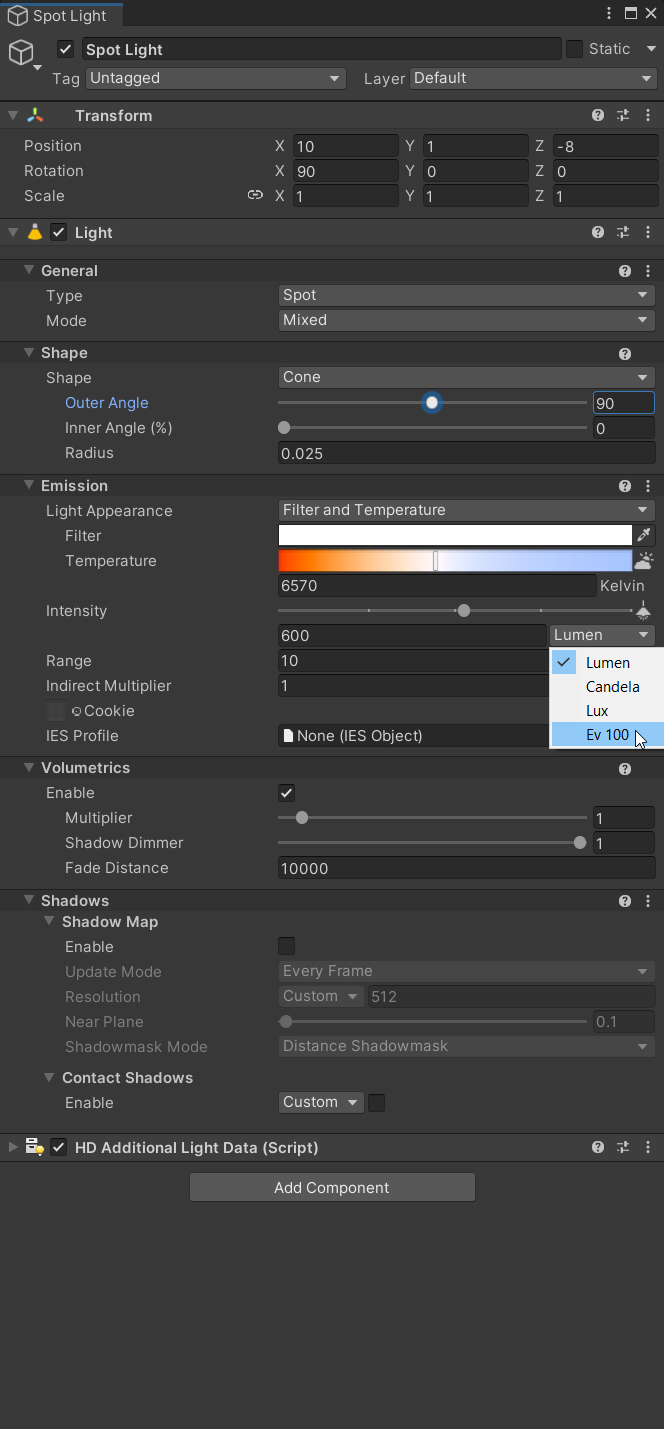Screen dimensions: 664x1429
Task: Click the Light component lamp icon
Action: pos(35,232)
